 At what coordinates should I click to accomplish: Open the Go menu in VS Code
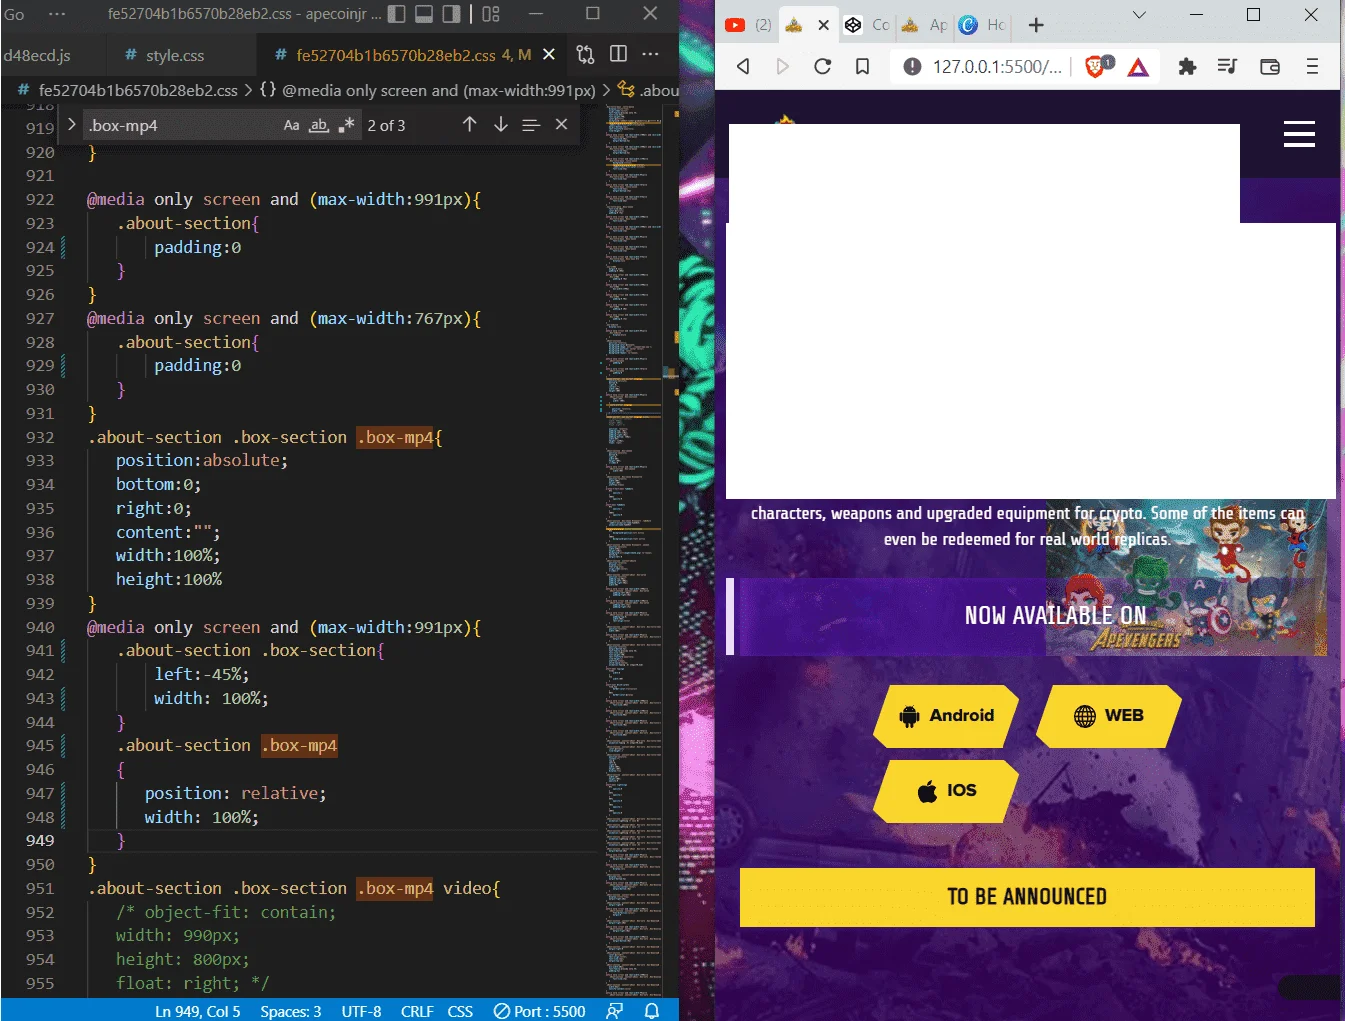[x=14, y=14]
